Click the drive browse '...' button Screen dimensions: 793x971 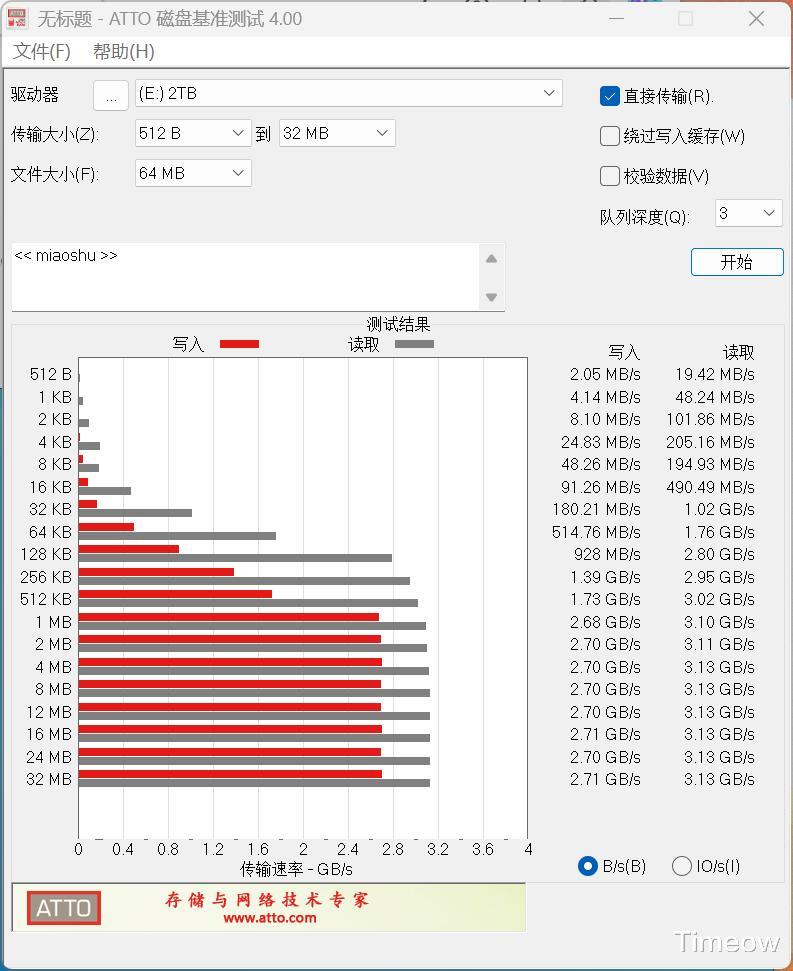(111, 95)
